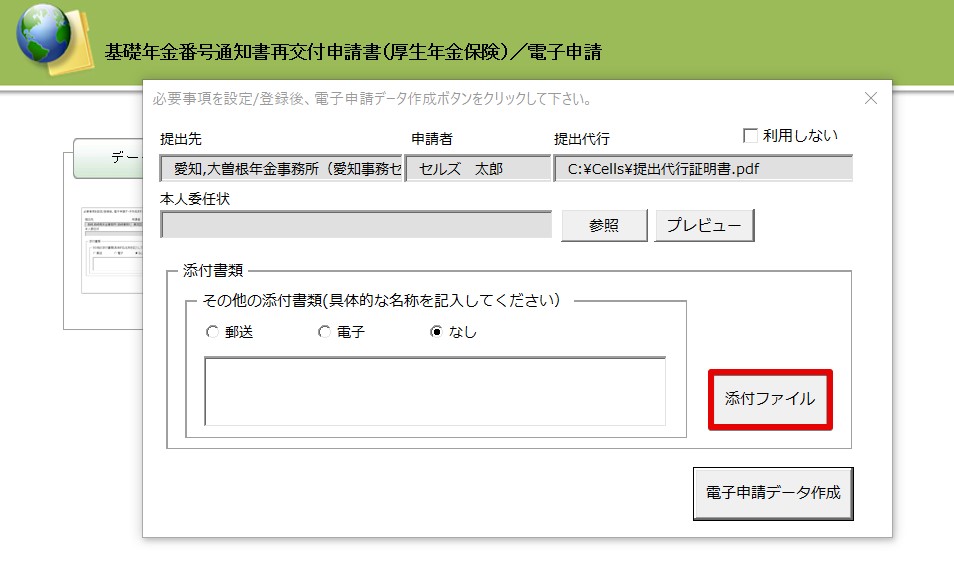Viewport: 954px width, 564px height.
Task: Check the 利用しない checkbox
Action: 750,135
